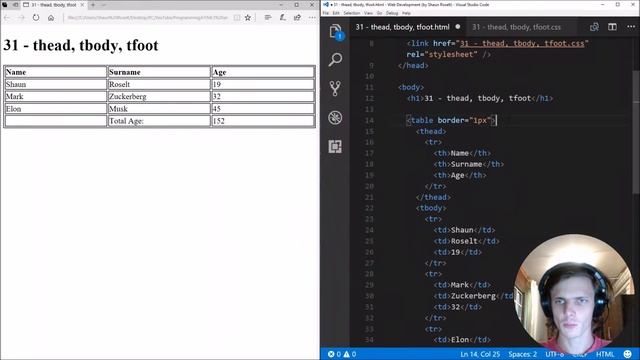
Task: Refresh the Edge browser page
Action: (x=36, y=18)
